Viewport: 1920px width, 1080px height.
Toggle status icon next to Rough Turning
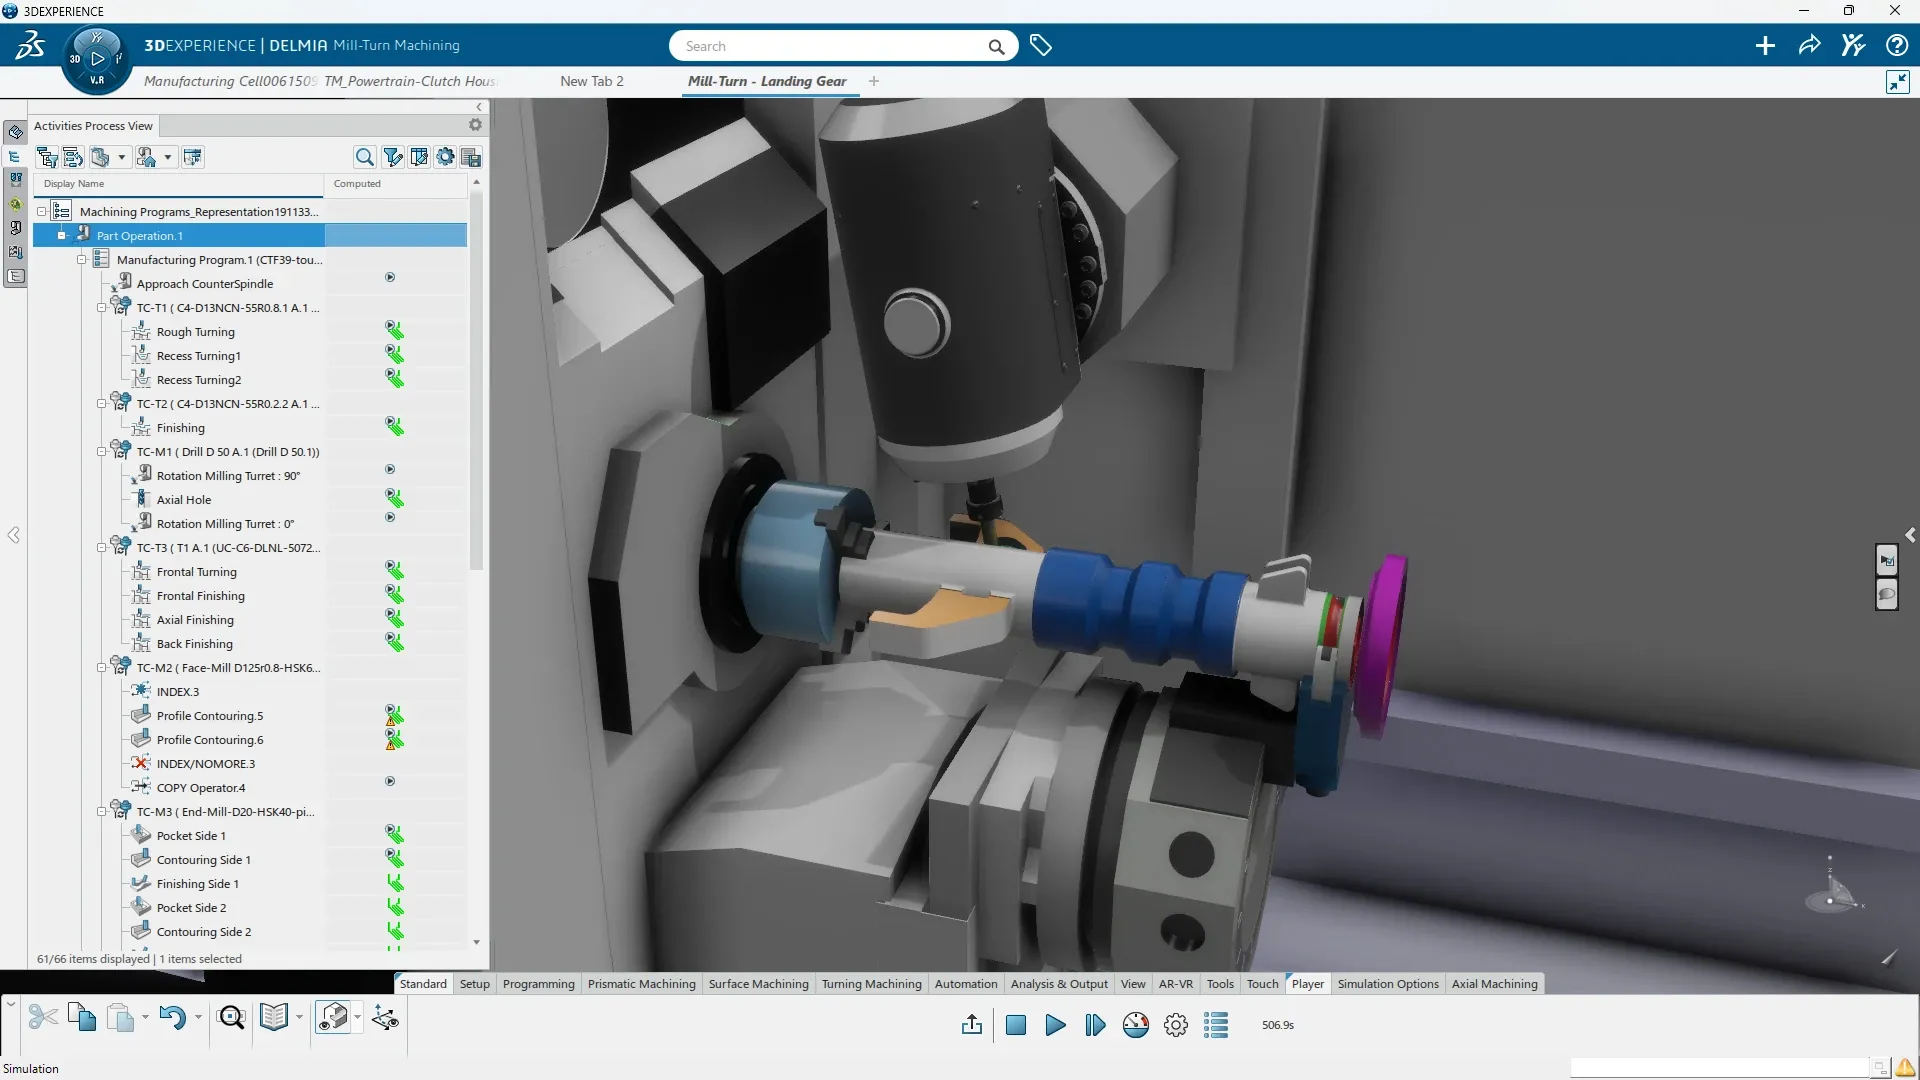[x=394, y=330]
